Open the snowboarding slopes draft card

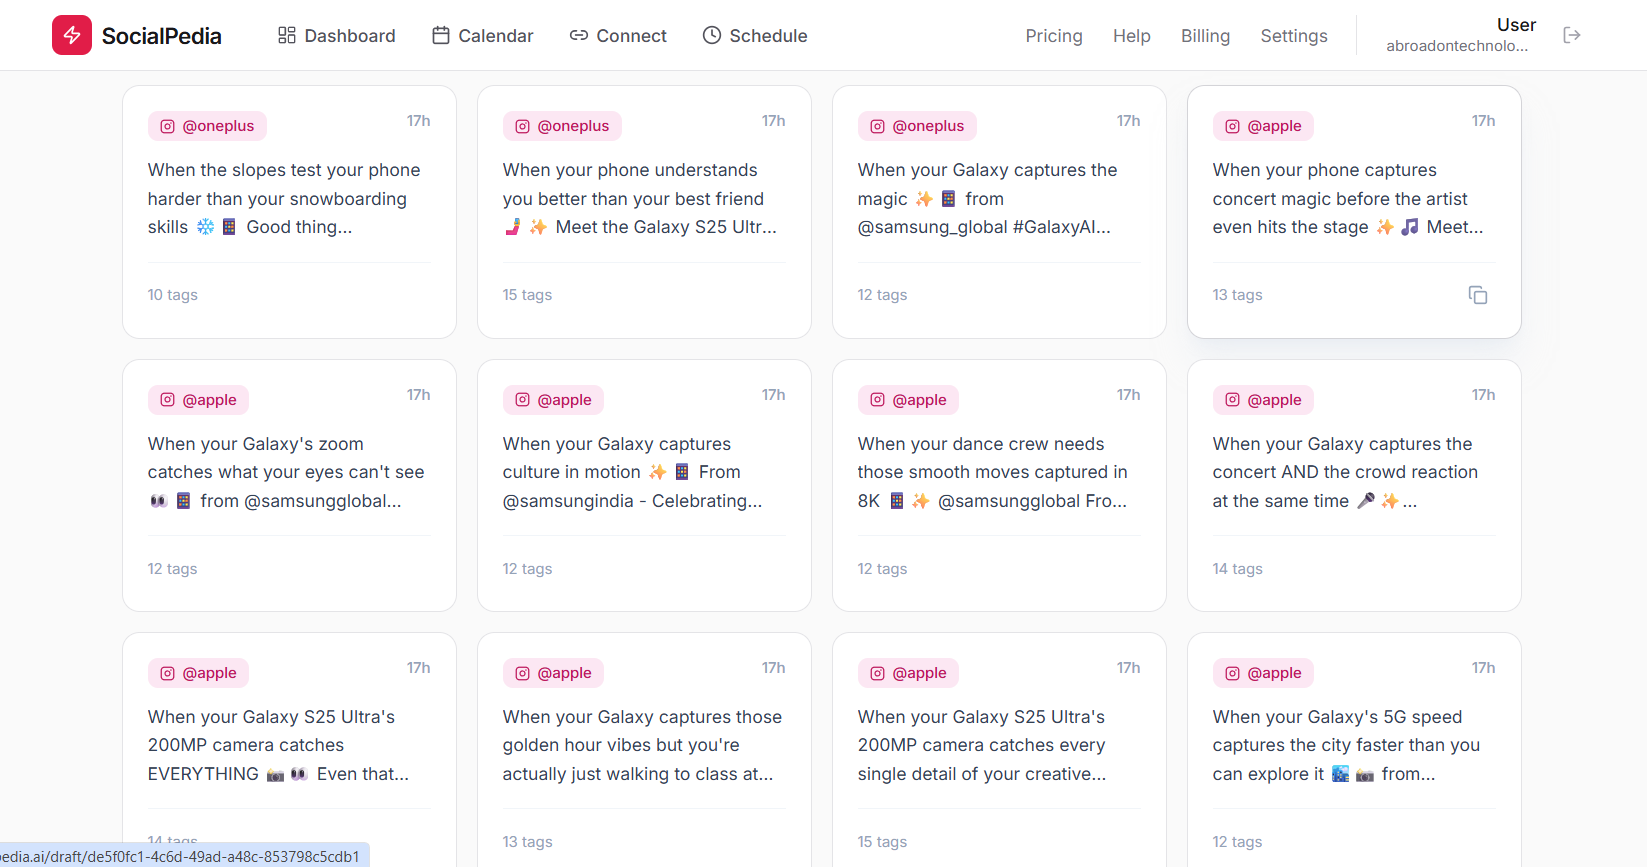tap(289, 211)
